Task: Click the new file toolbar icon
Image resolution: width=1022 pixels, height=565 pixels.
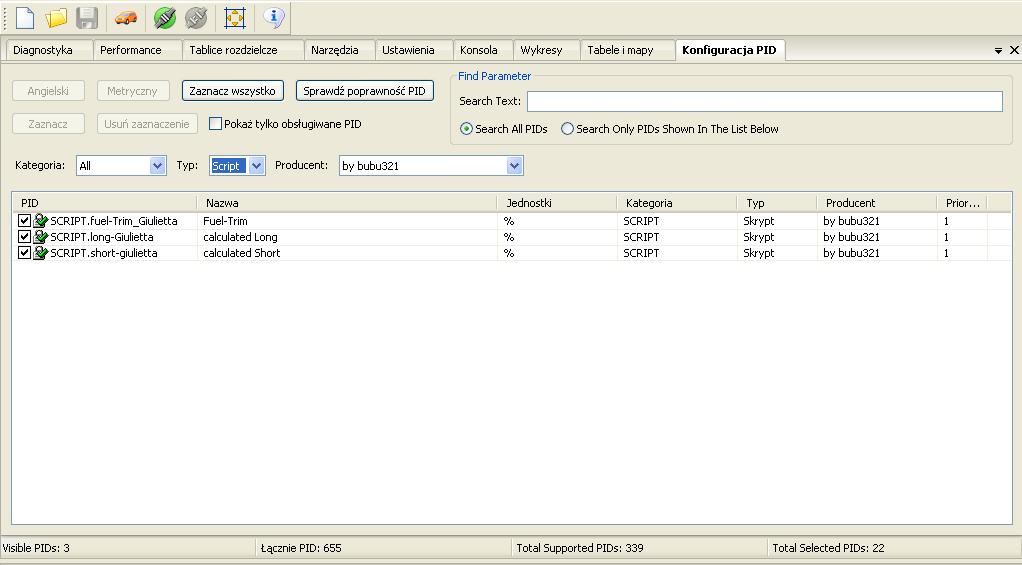Action: [x=24, y=17]
